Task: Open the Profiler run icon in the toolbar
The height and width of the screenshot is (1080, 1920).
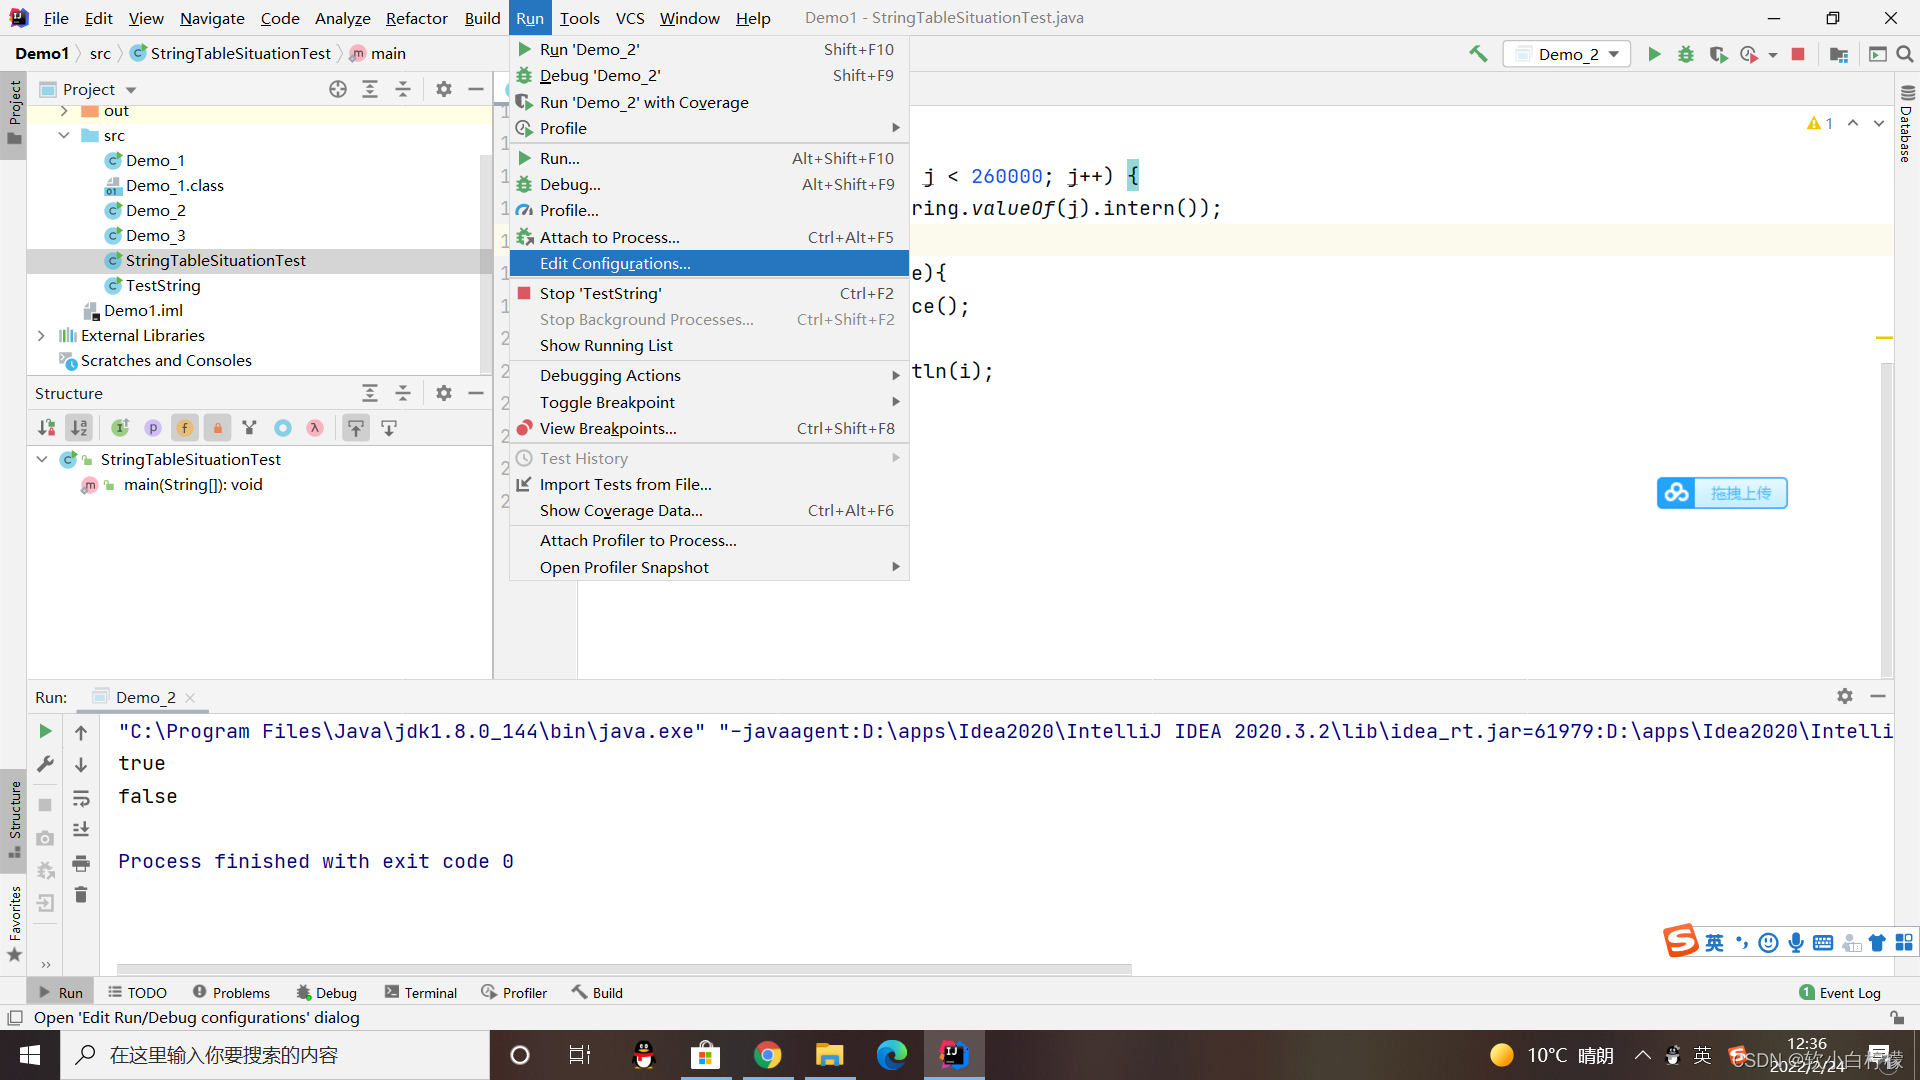Action: click(x=1751, y=54)
